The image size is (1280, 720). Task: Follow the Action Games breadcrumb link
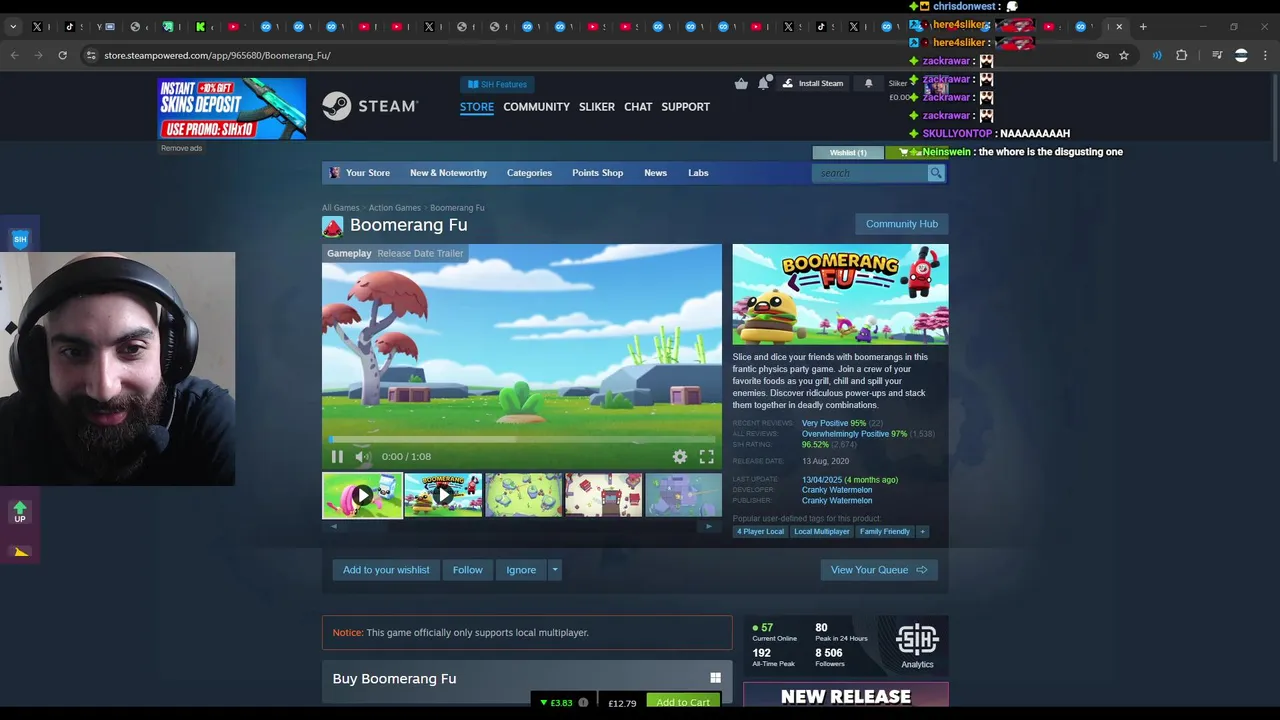(394, 208)
